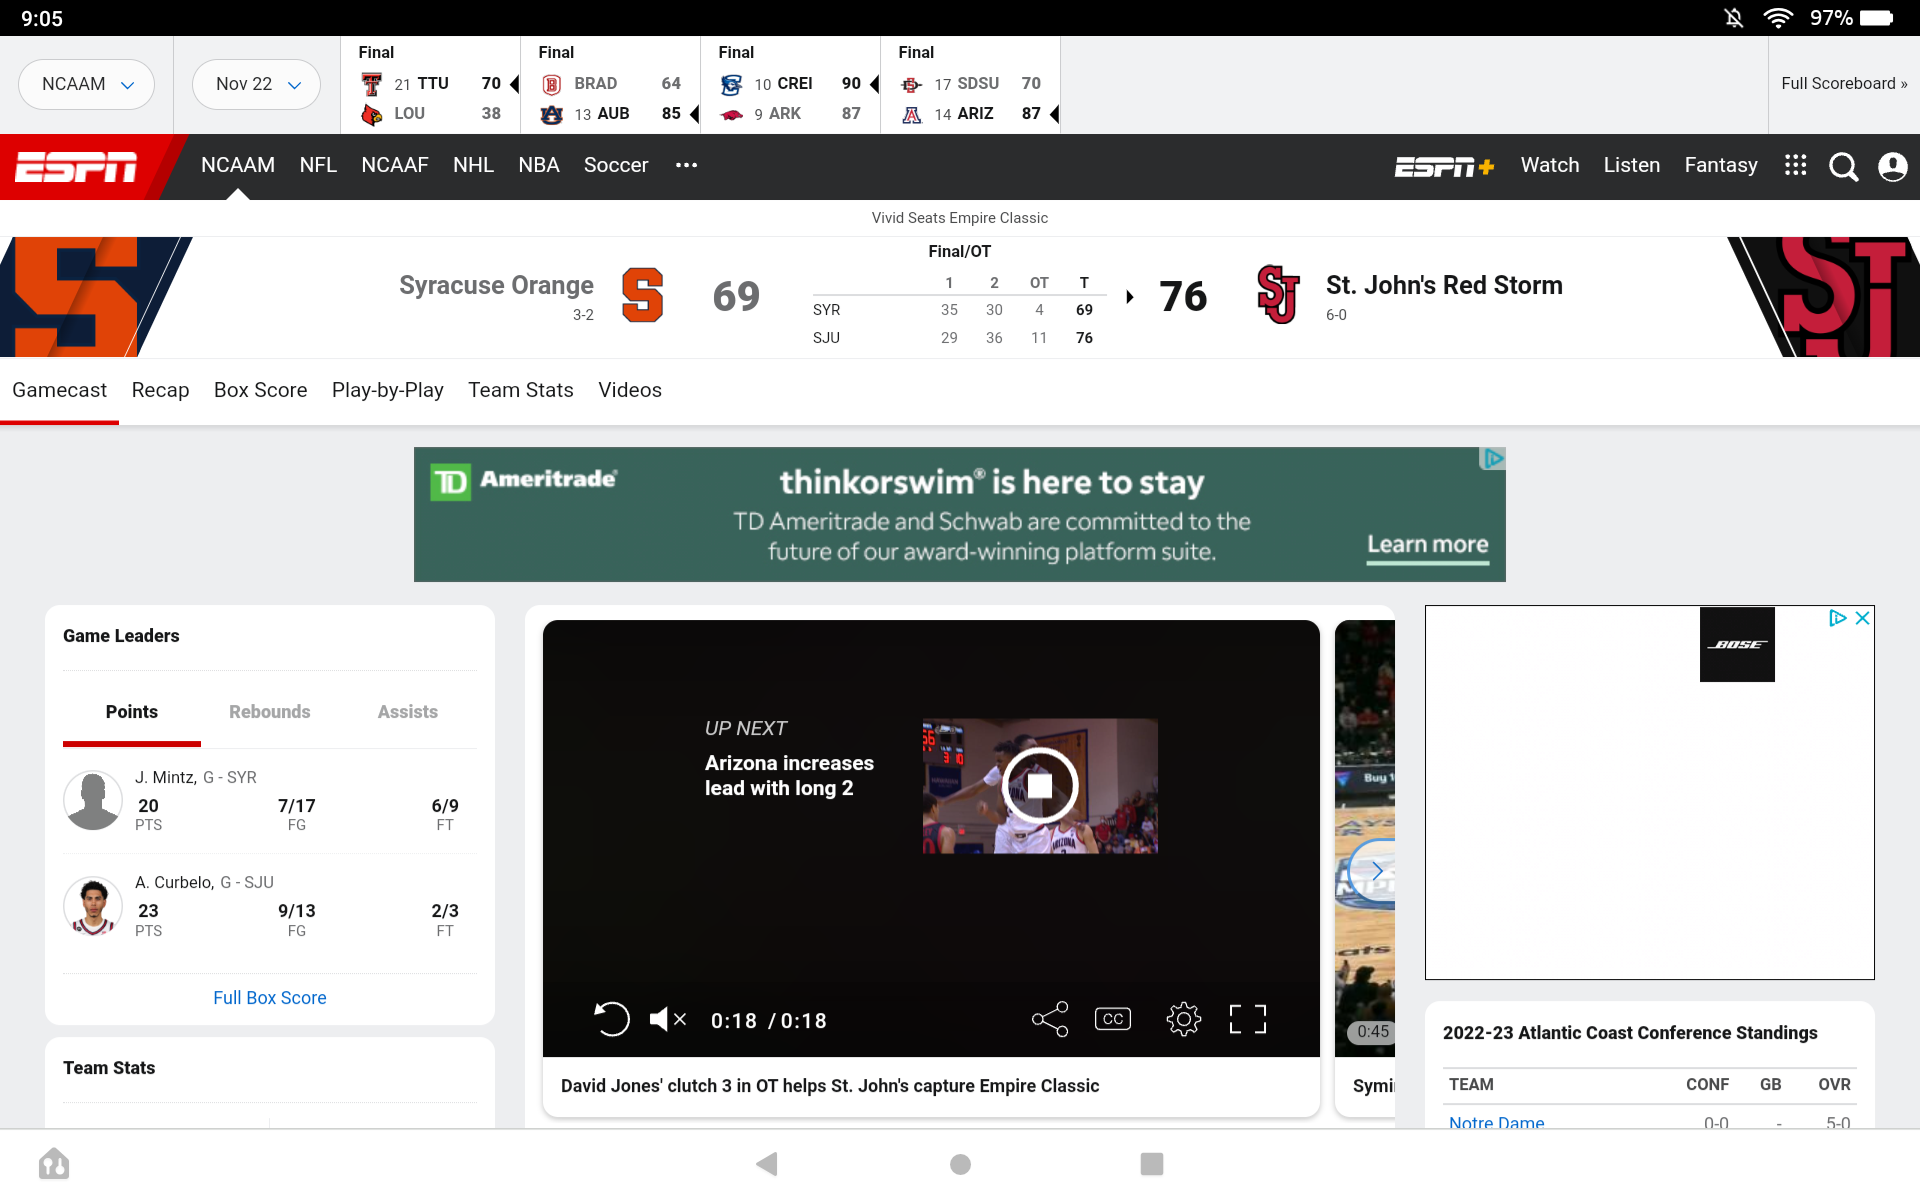
Task: Open the ESPN home logo
Action: tap(76, 167)
